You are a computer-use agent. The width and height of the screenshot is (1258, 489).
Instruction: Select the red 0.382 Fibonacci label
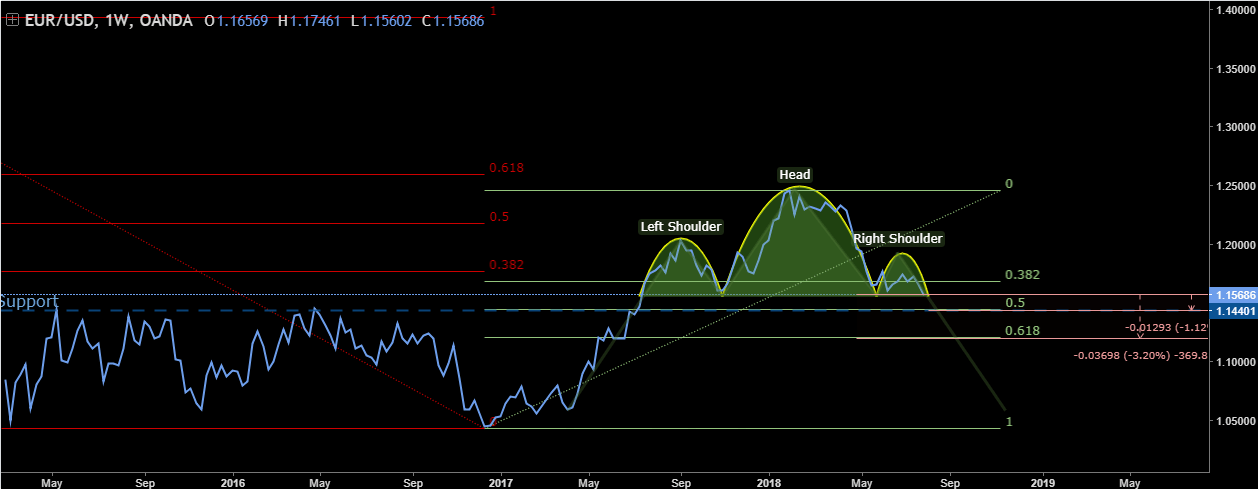[x=506, y=265]
